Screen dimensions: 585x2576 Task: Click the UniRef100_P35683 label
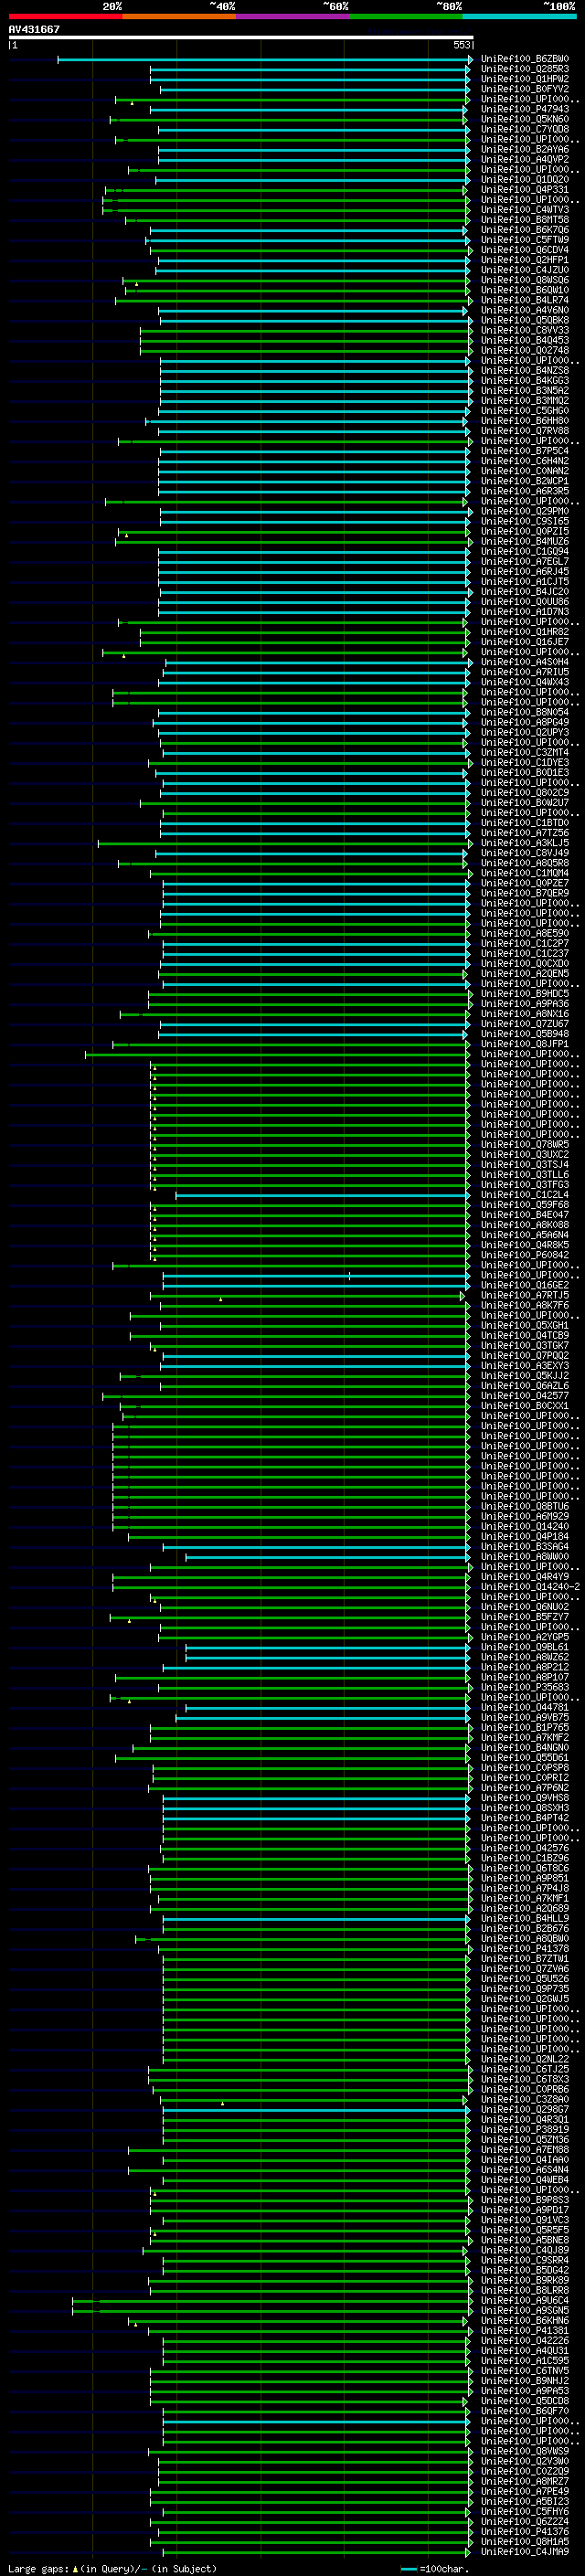click(x=525, y=1687)
